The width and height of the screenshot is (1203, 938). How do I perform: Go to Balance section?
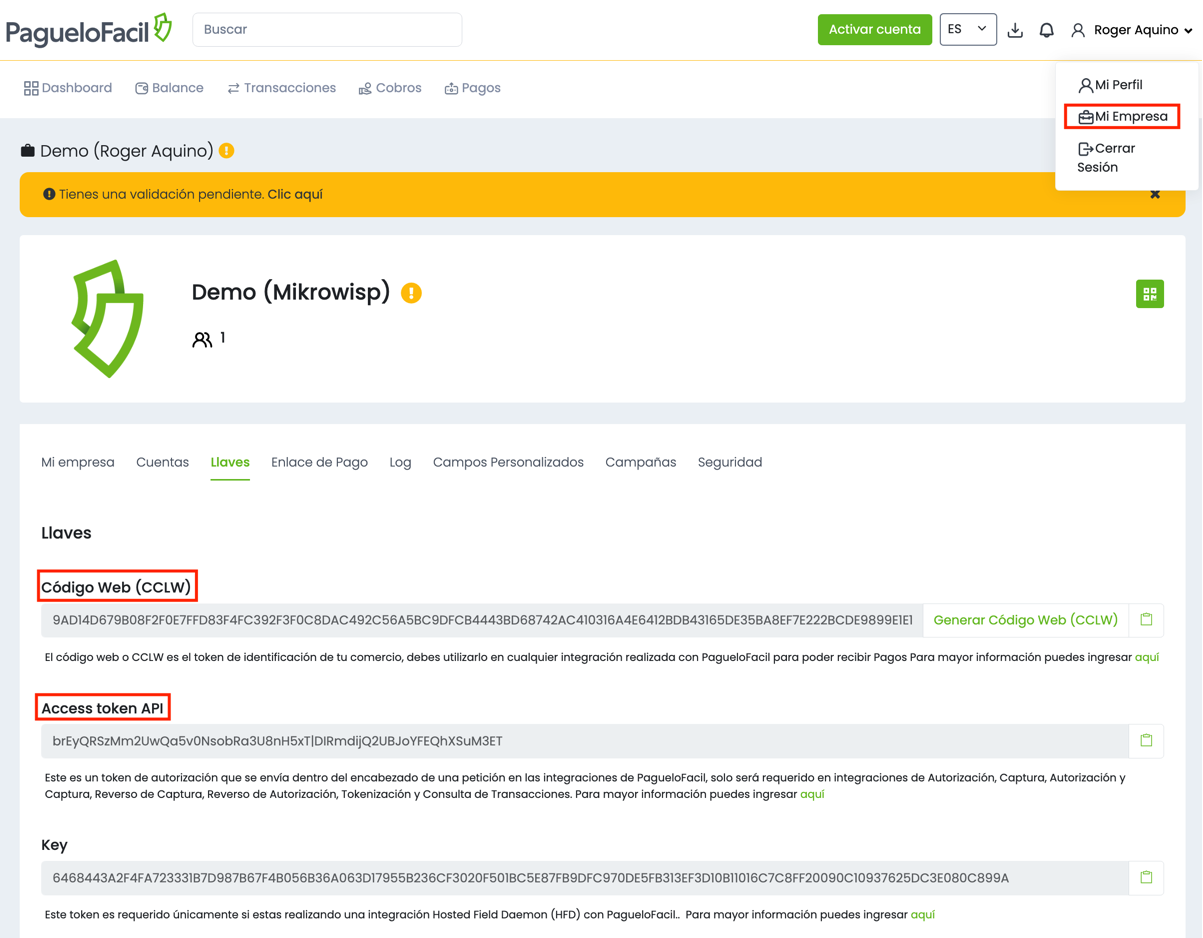169,88
